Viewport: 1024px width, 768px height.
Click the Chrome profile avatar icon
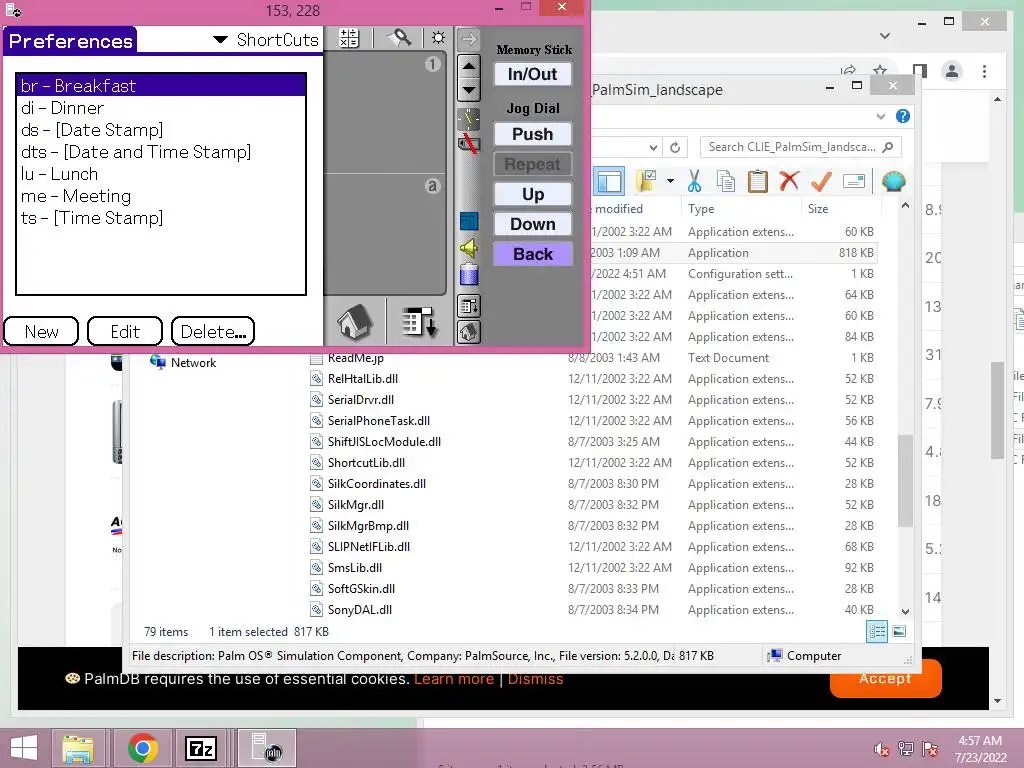952,71
